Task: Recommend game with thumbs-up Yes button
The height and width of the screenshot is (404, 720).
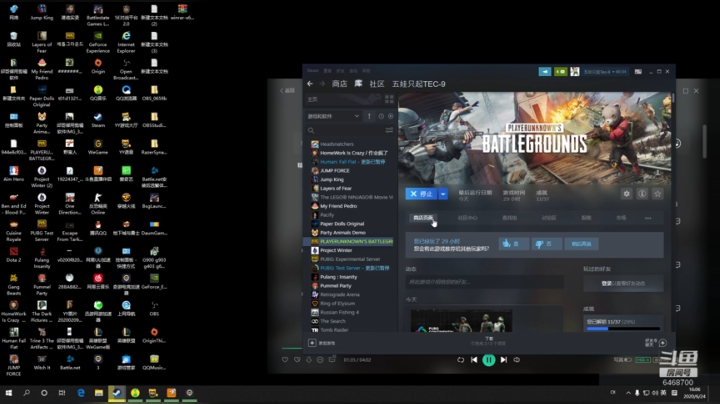Action: (513, 244)
